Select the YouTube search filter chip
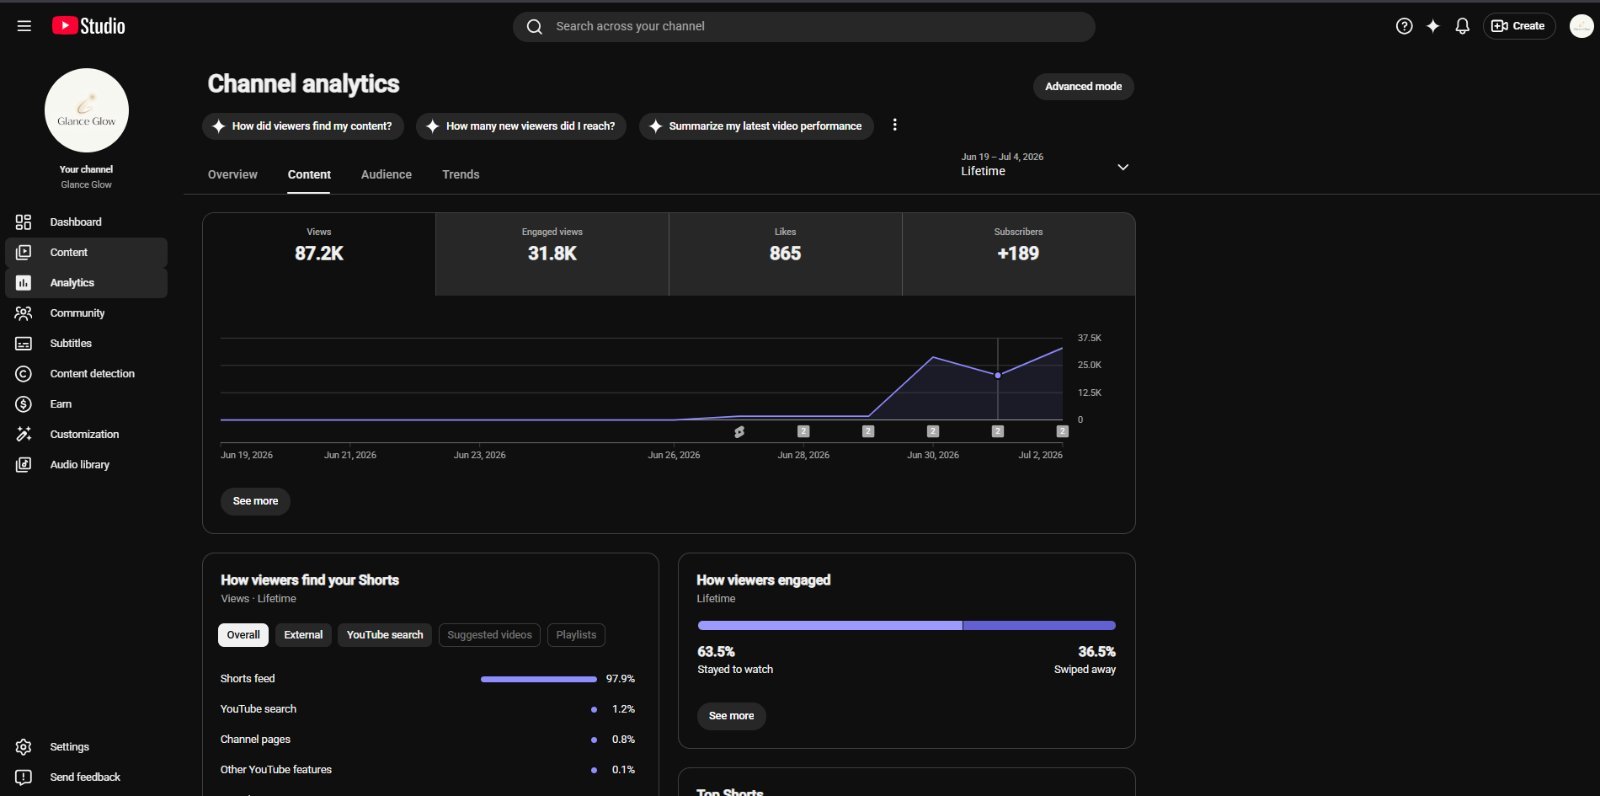This screenshot has width=1600, height=796. tap(385, 635)
